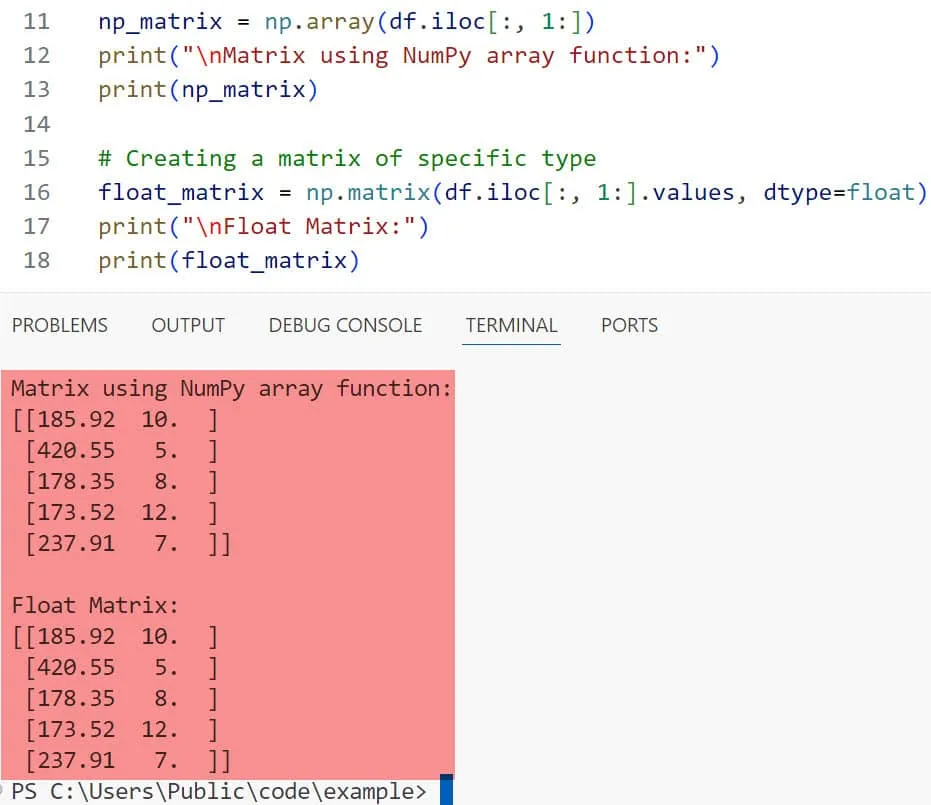Click "Float Matrix:" heading in terminal output

pyautogui.click(x=94, y=605)
